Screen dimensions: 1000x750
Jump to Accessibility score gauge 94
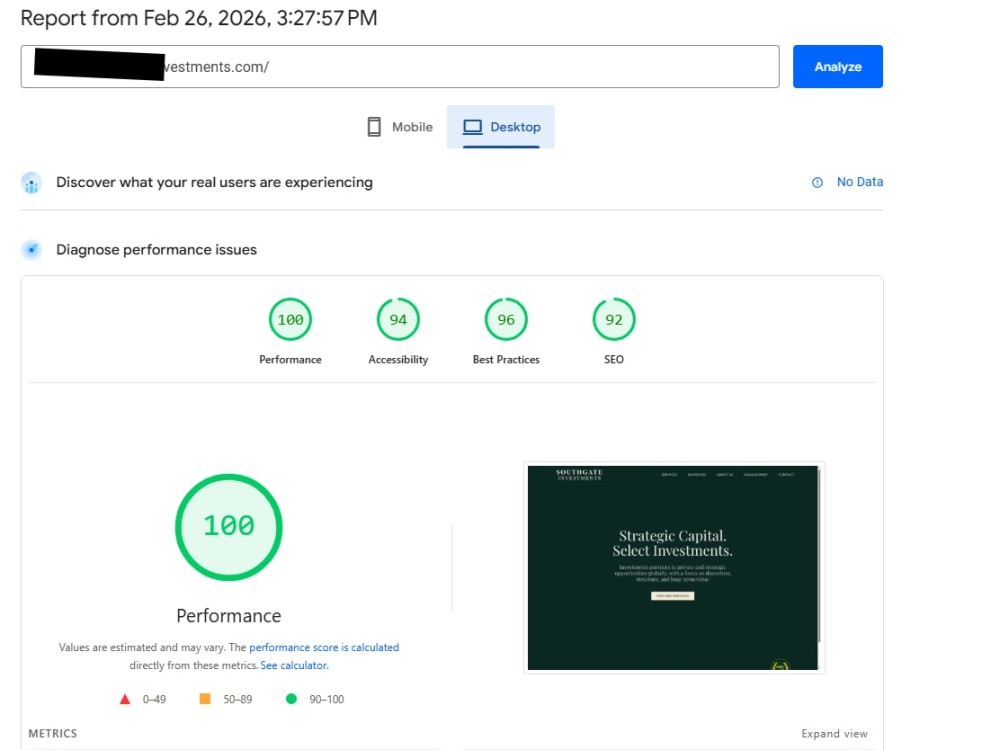click(398, 320)
